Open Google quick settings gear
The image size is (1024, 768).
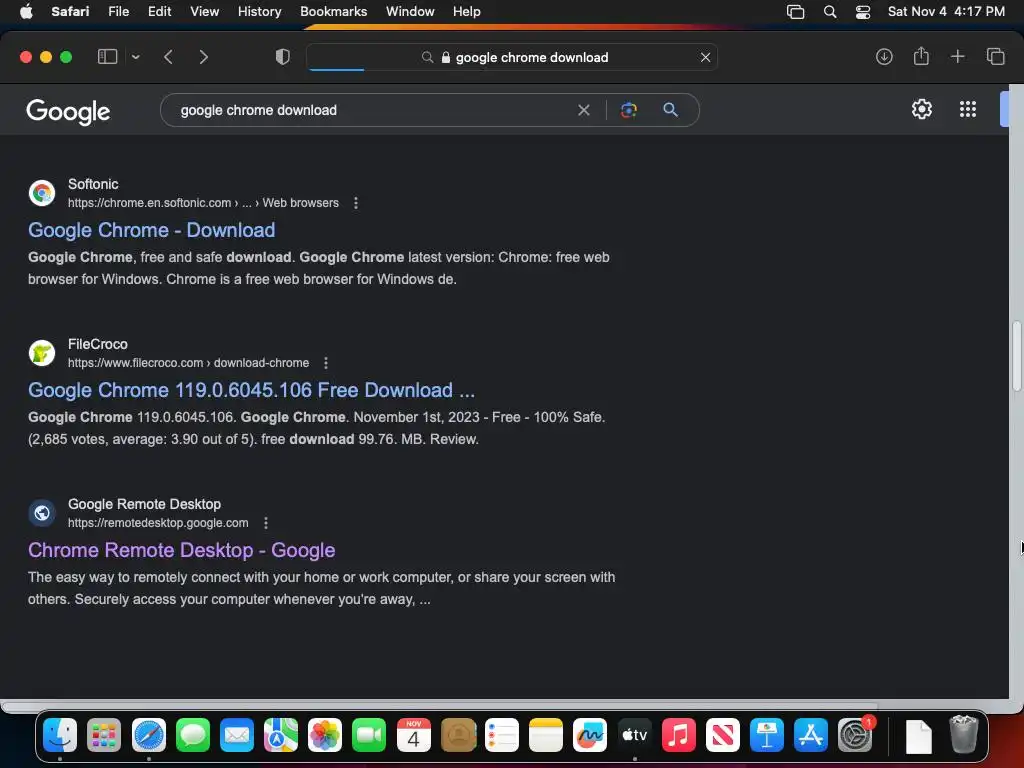[x=921, y=109]
